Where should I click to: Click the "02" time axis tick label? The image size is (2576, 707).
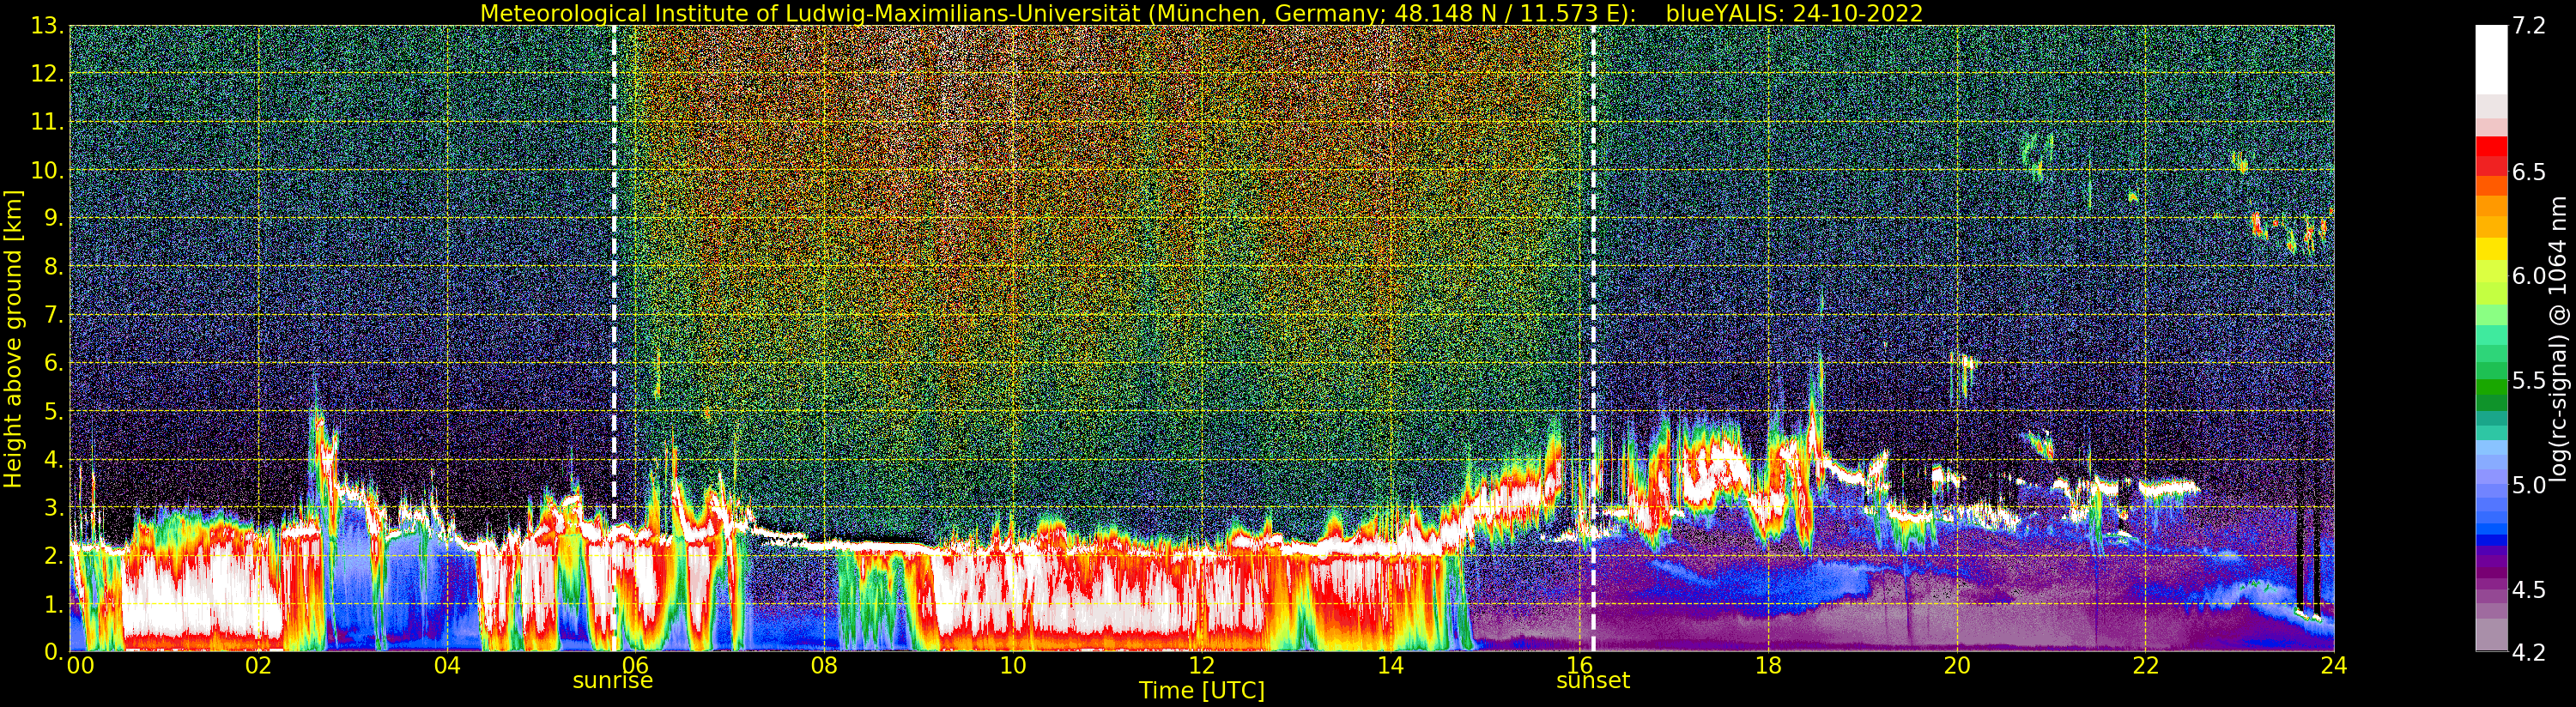tap(259, 665)
